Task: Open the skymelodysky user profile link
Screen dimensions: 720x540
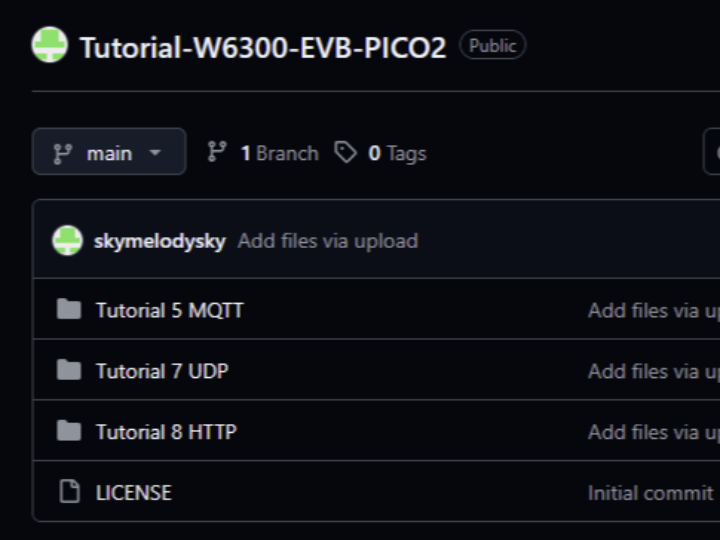Action: tap(159, 241)
